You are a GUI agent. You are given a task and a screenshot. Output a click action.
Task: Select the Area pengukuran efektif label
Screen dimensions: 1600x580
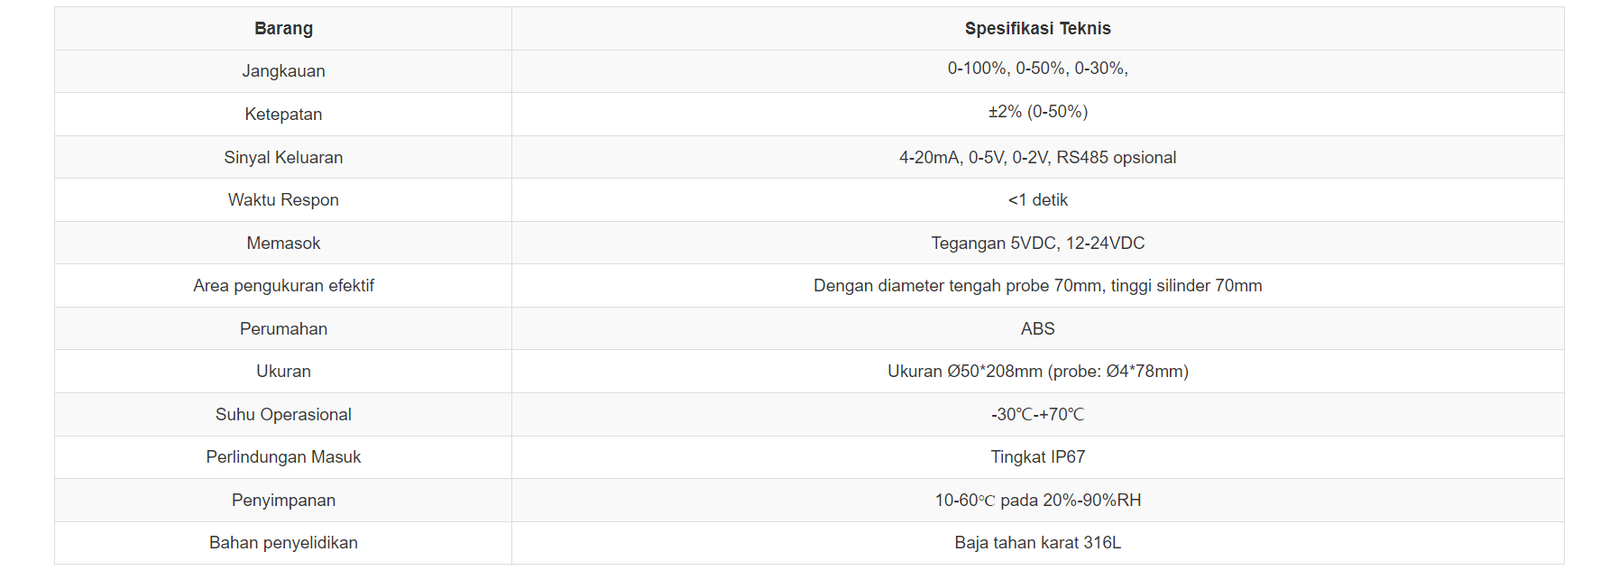point(283,286)
